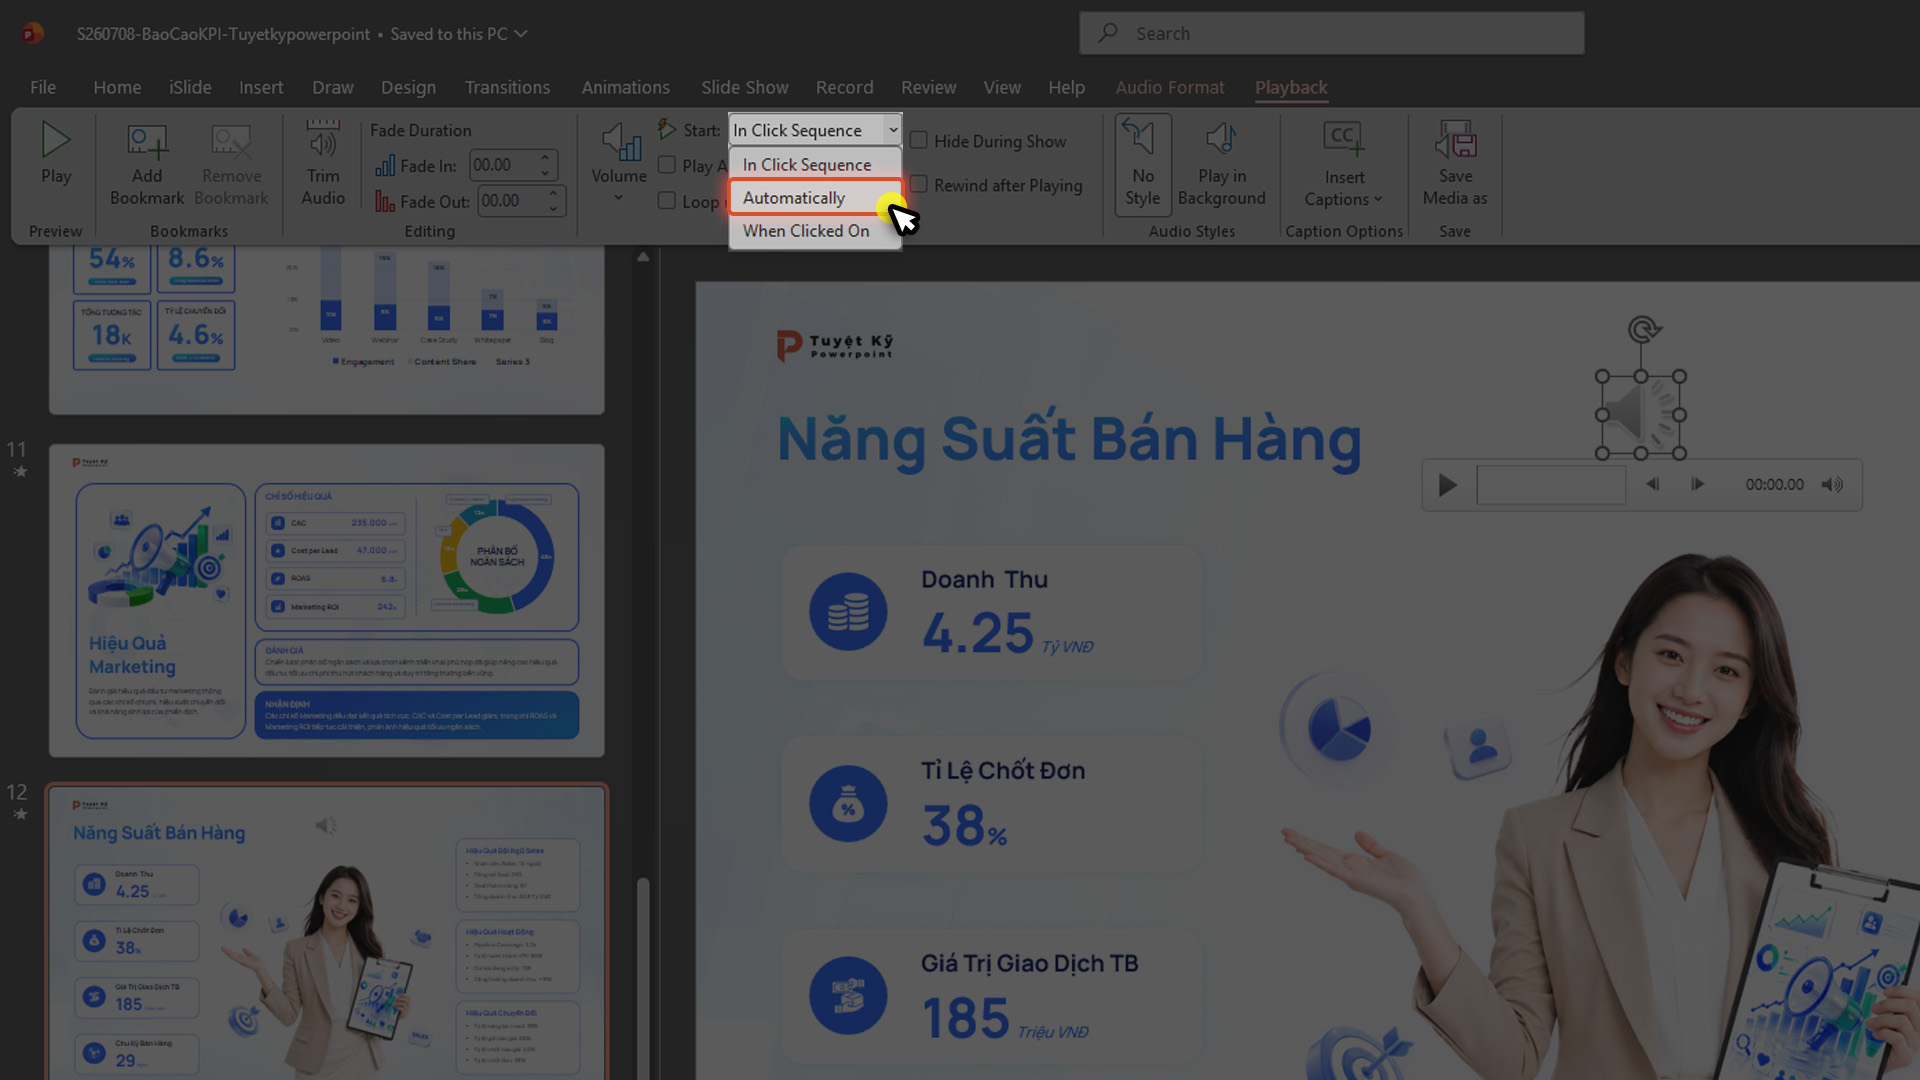
Task: Toggle Play Across Slides checkbox
Action: (x=667, y=165)
